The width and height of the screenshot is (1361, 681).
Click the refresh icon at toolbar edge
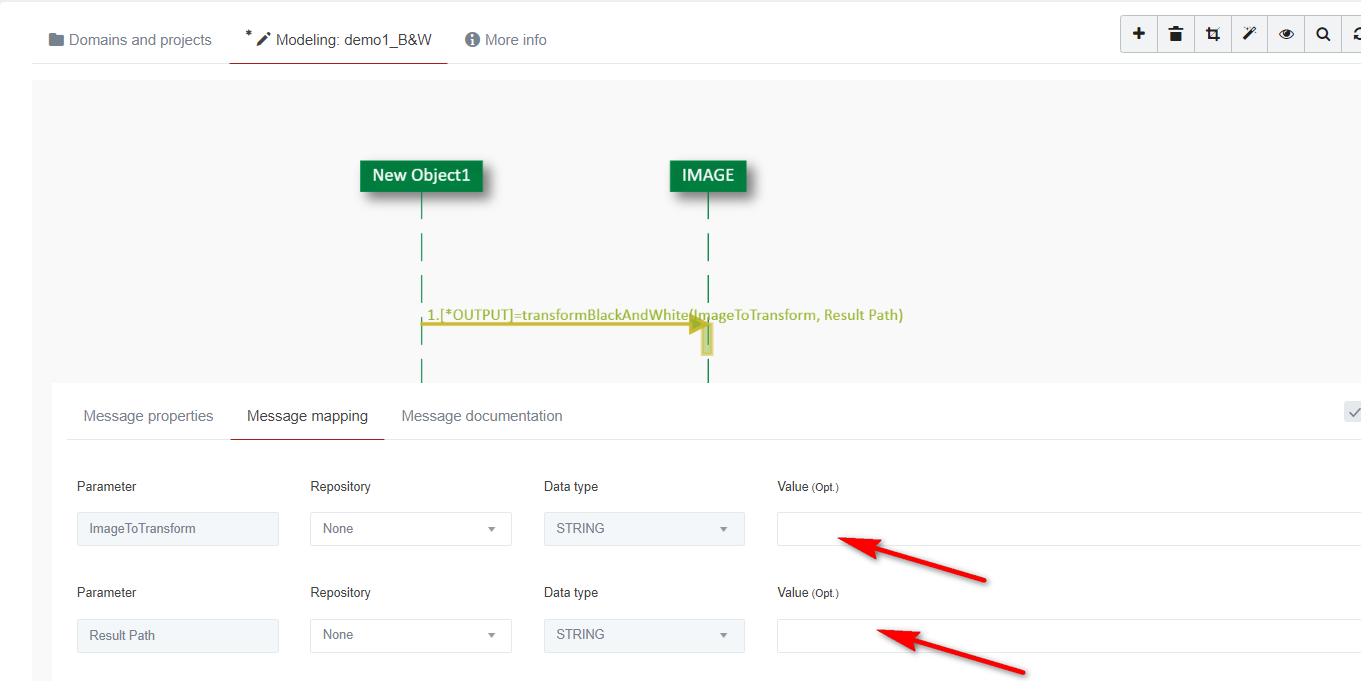(x=1354, y=34)
